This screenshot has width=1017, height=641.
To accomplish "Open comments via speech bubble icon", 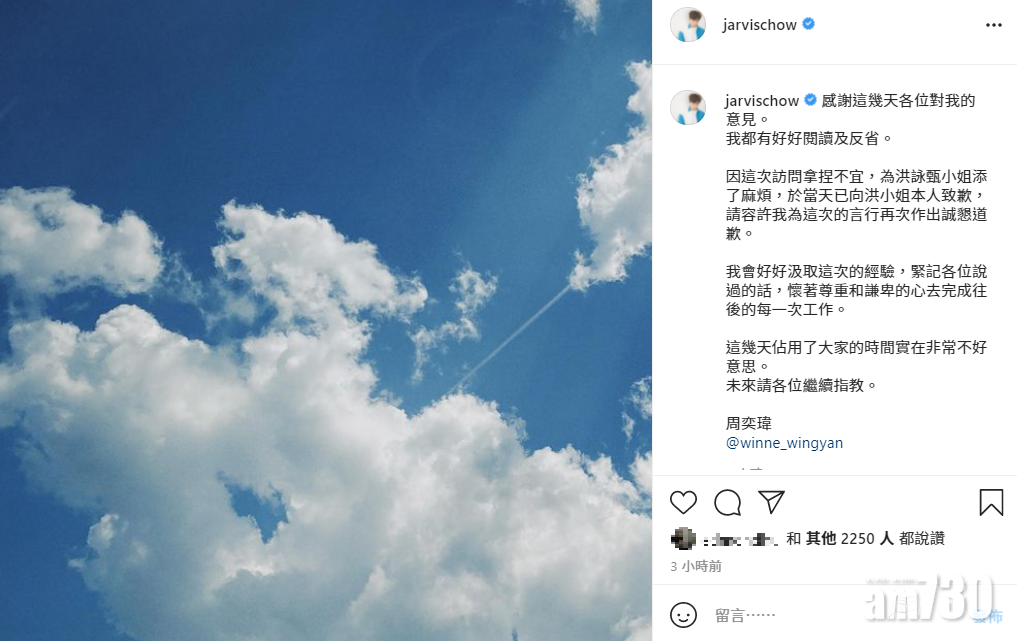I will [728, 502].
